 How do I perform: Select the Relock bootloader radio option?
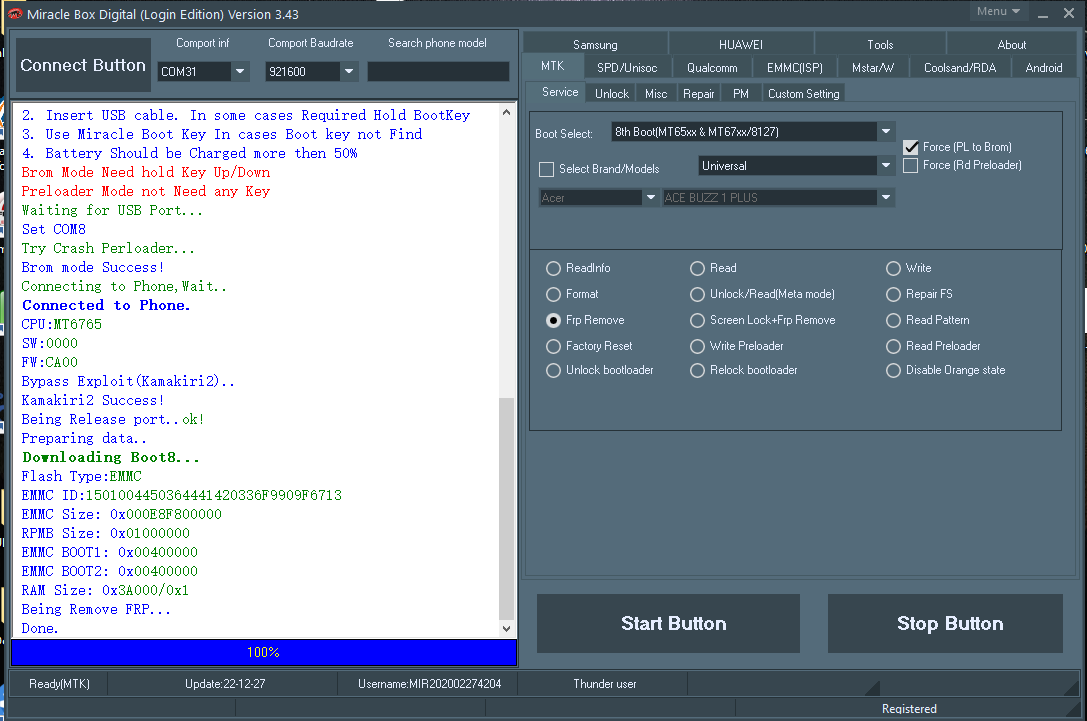pyautogui.click(x=697, y=370)
